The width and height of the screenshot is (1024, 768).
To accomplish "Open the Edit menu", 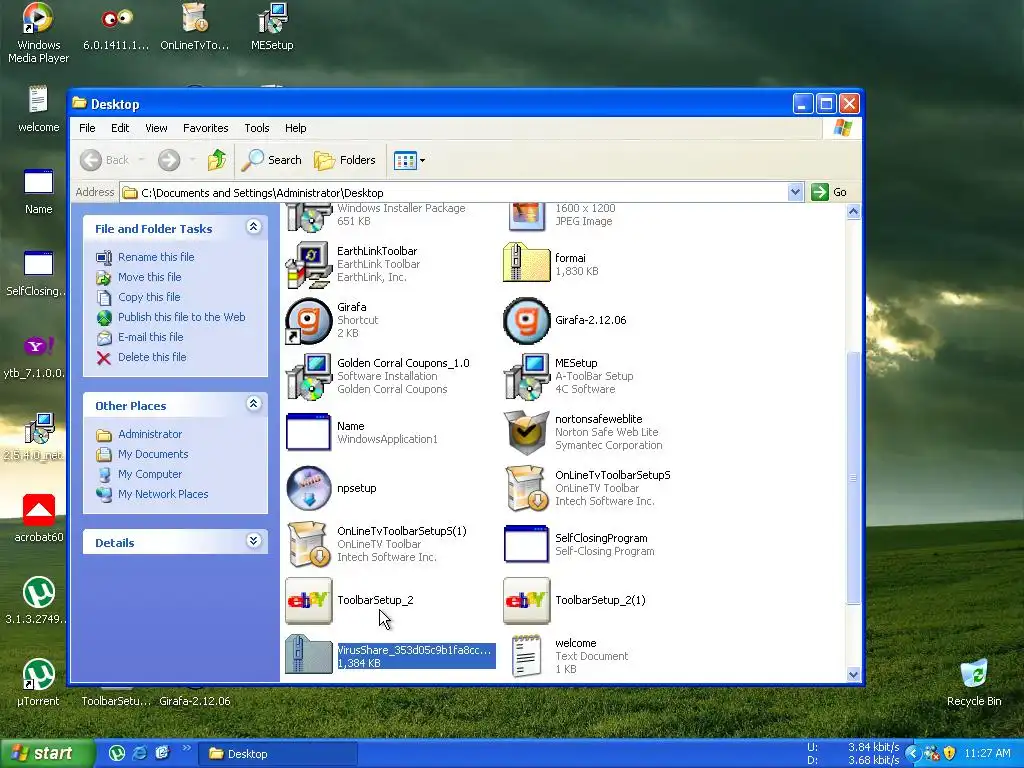I will [120, 128].
